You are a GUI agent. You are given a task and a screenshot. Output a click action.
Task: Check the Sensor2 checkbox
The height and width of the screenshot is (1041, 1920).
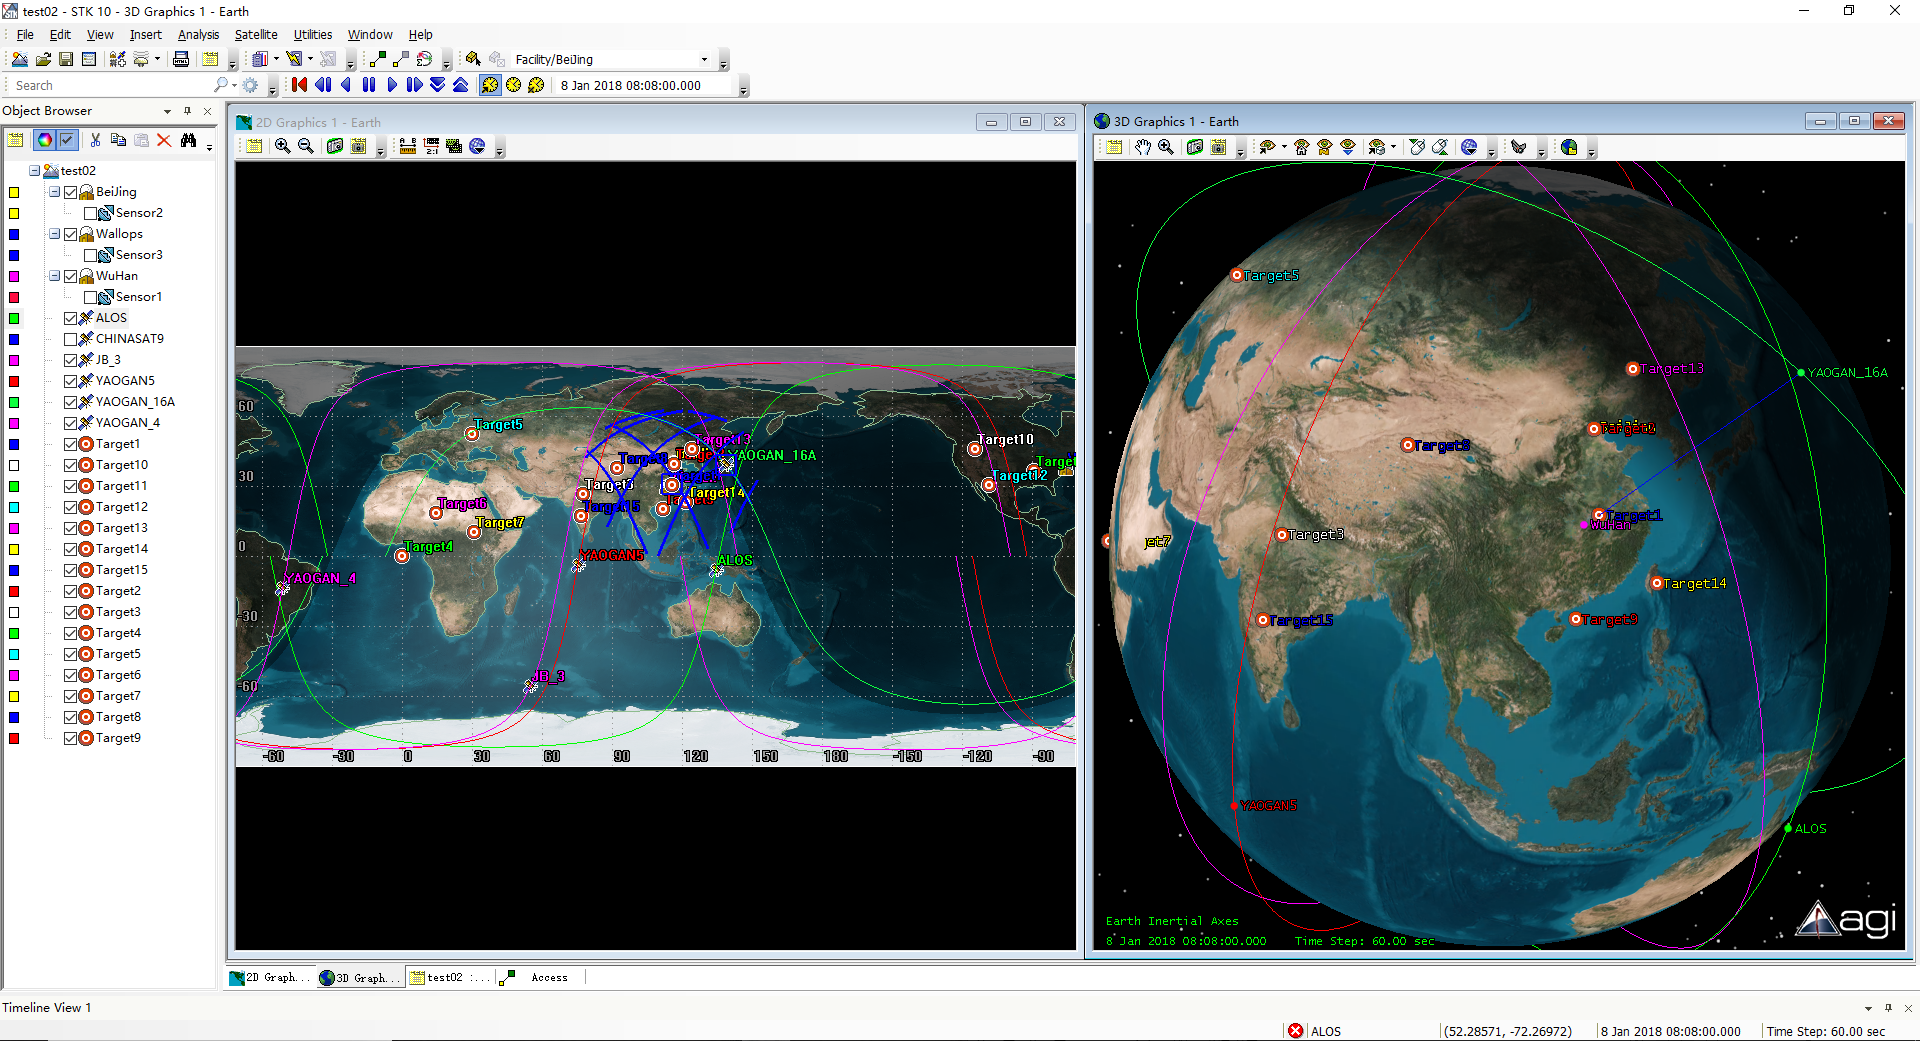(91, 213)
